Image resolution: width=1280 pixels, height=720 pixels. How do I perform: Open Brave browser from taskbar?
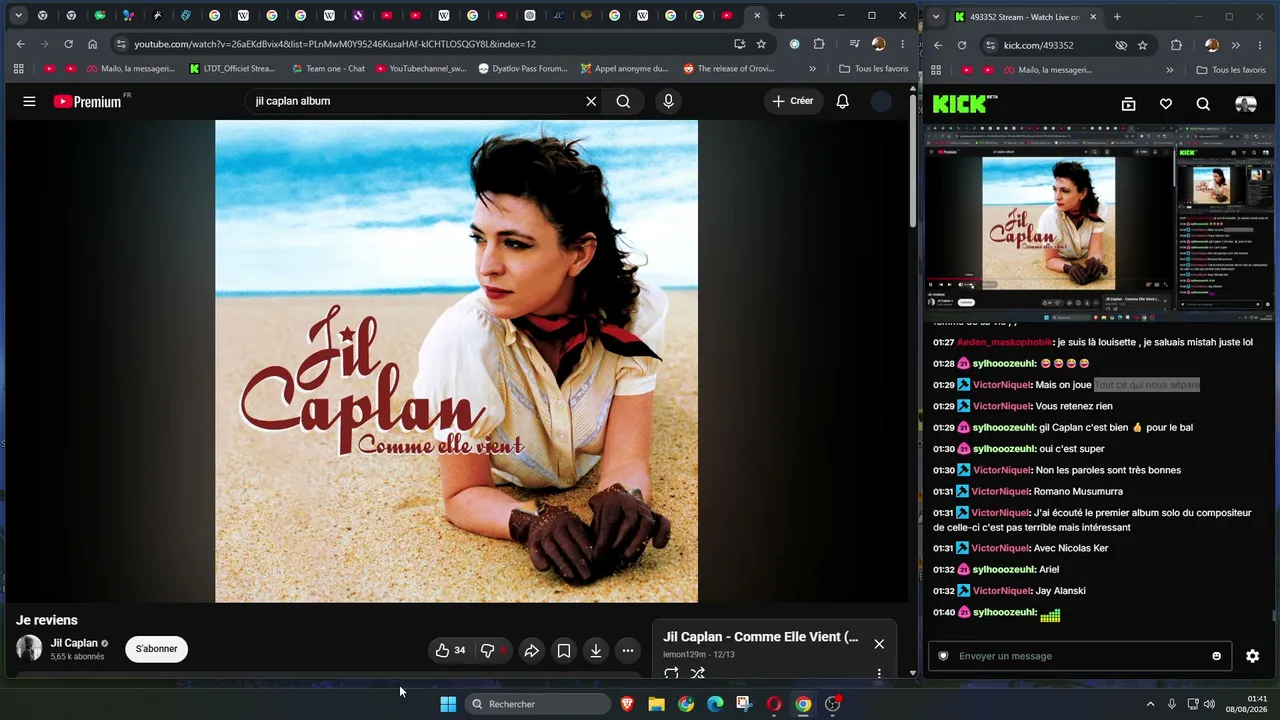(627, 704)
